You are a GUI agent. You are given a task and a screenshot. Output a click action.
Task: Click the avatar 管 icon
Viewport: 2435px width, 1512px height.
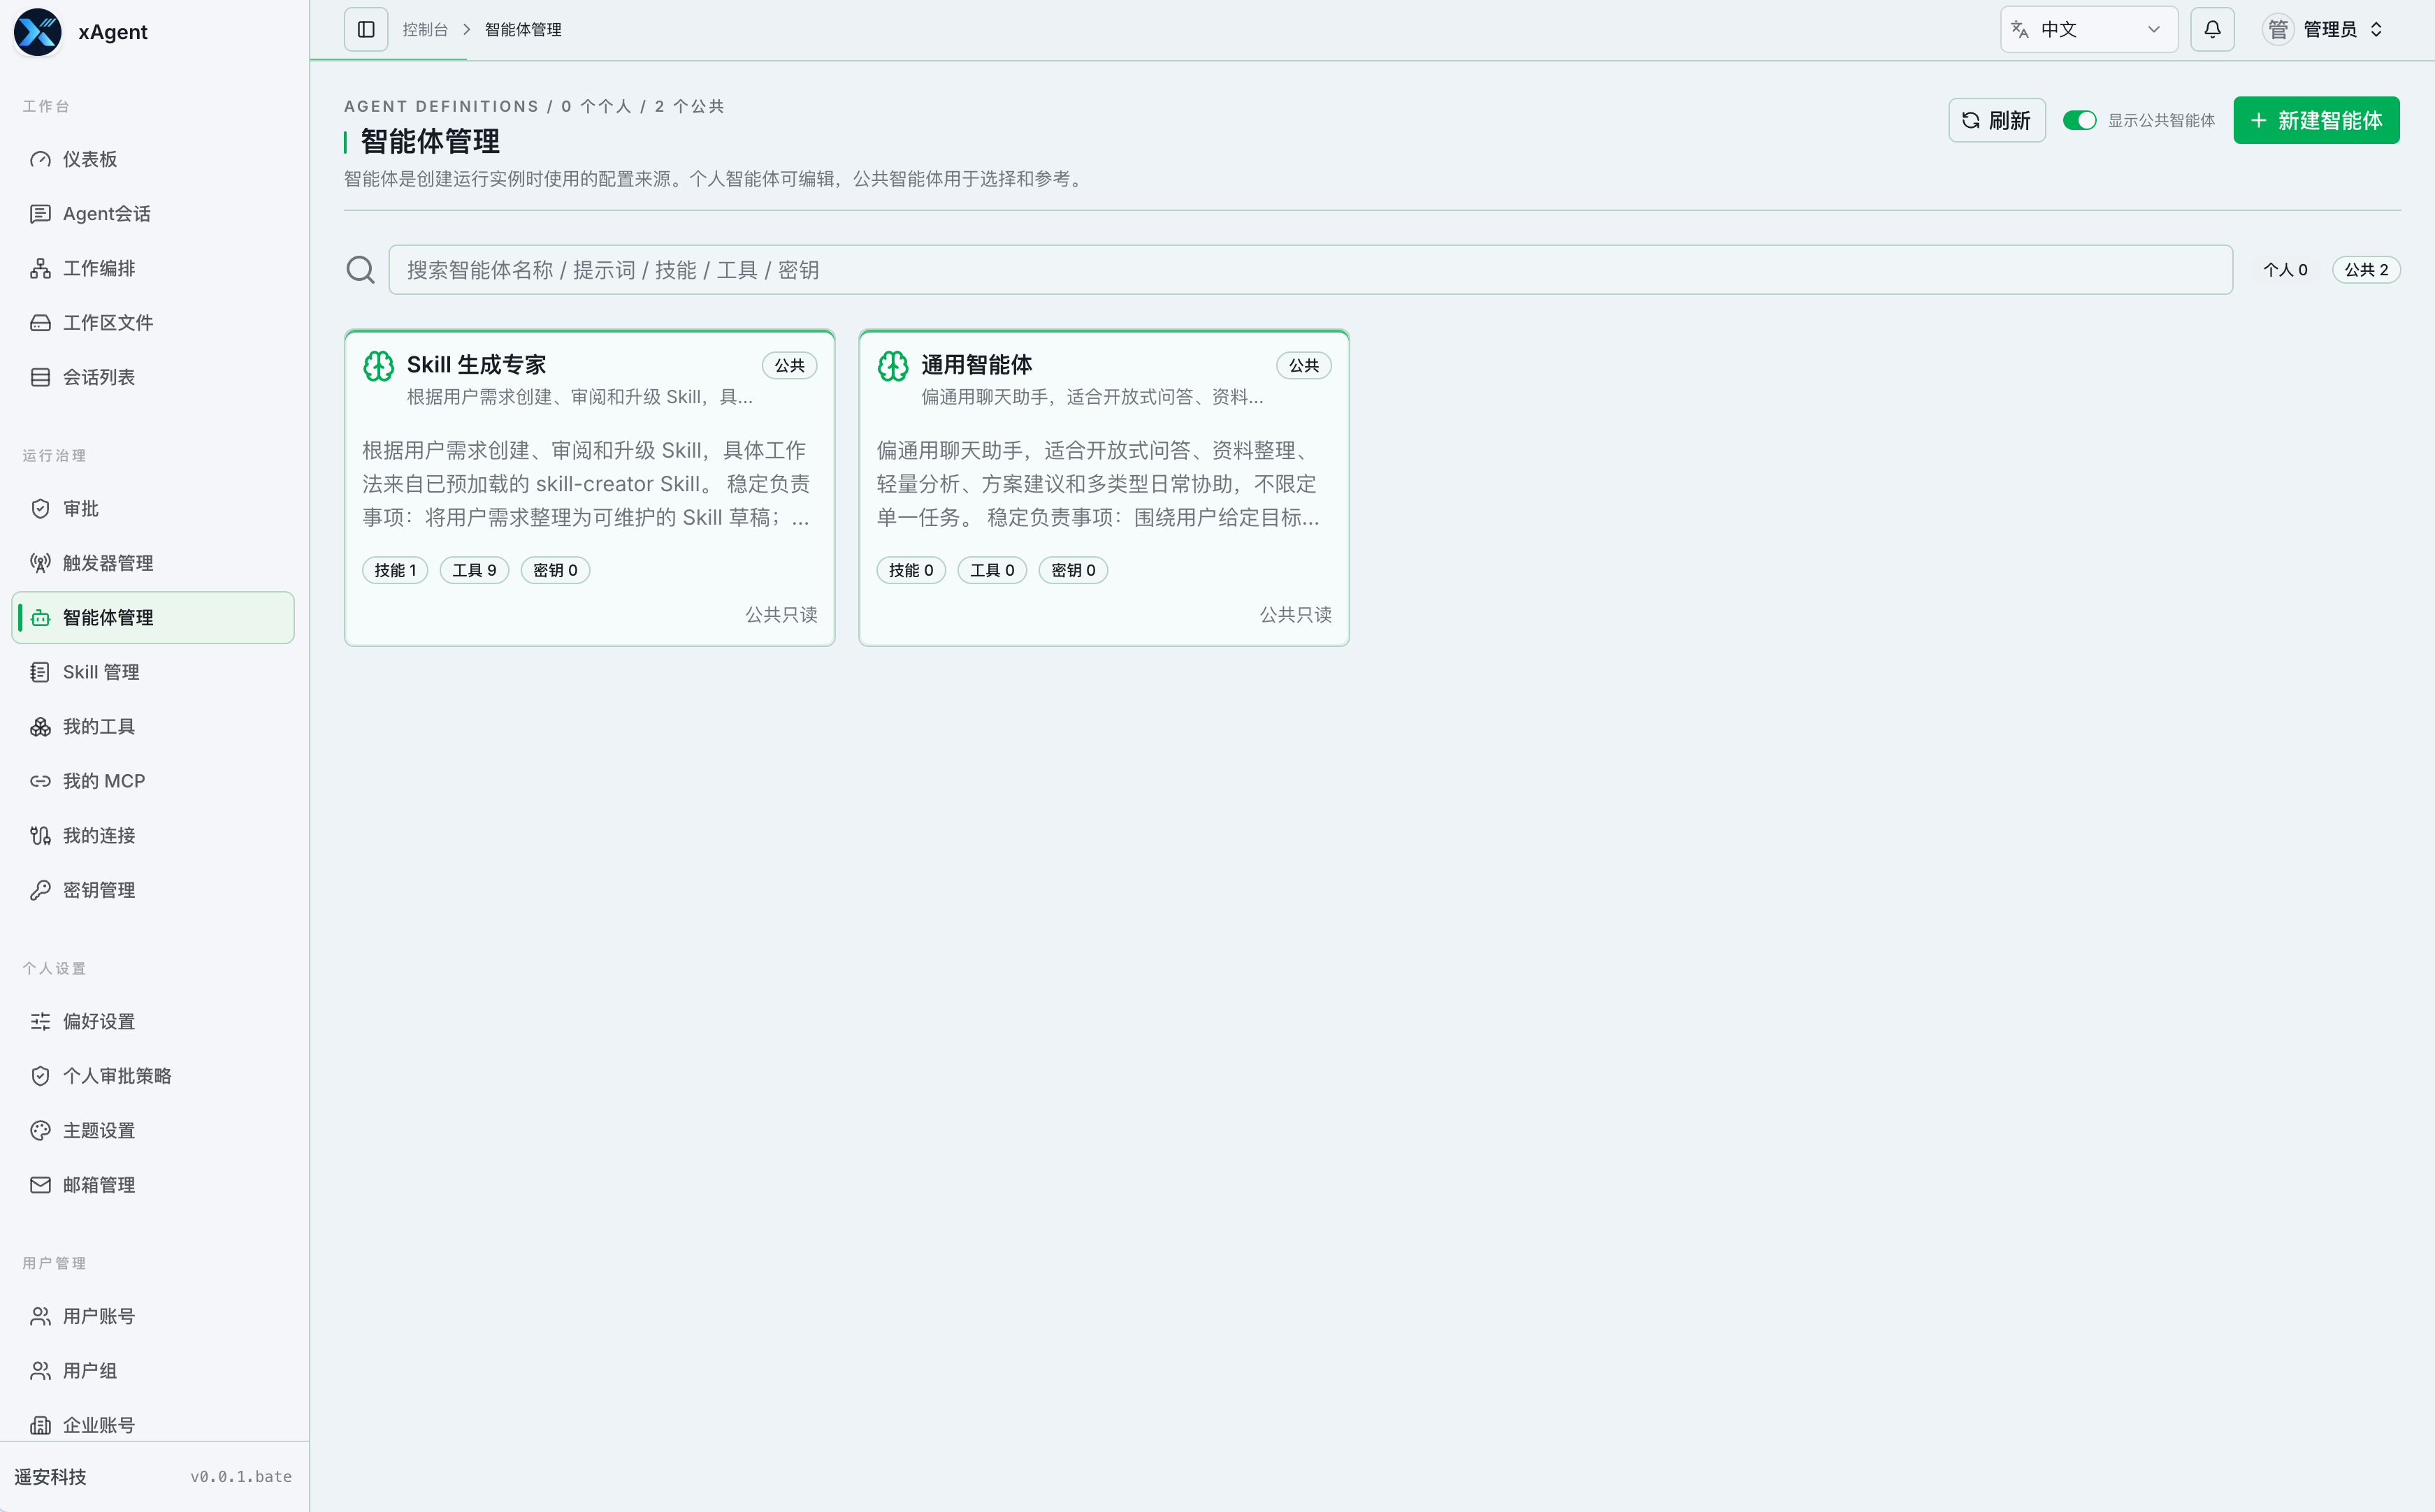pos(2277,30)
